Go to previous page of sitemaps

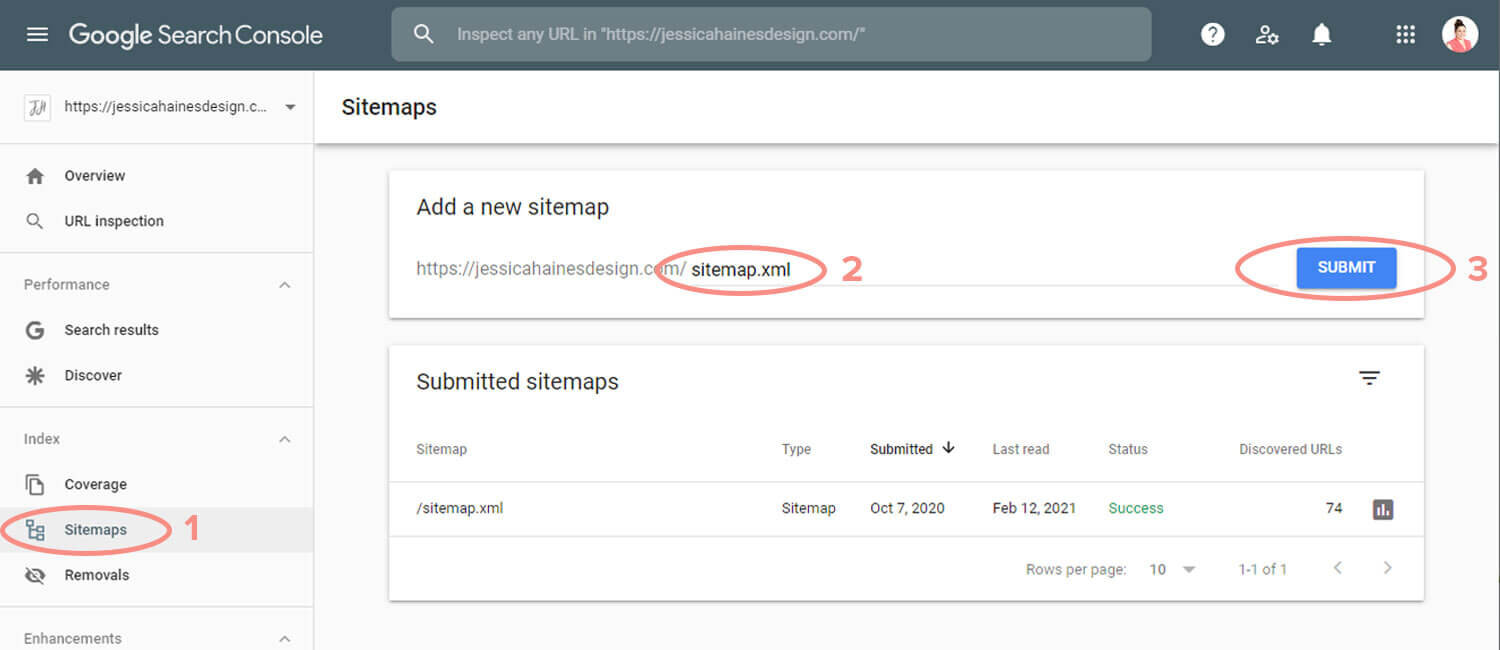1337,568
